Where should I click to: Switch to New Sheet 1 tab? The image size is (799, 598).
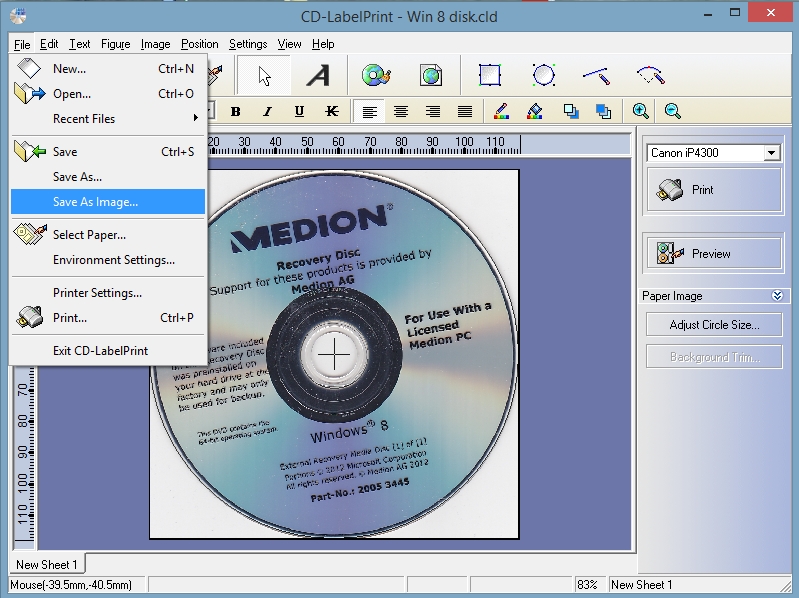point(47,564)
